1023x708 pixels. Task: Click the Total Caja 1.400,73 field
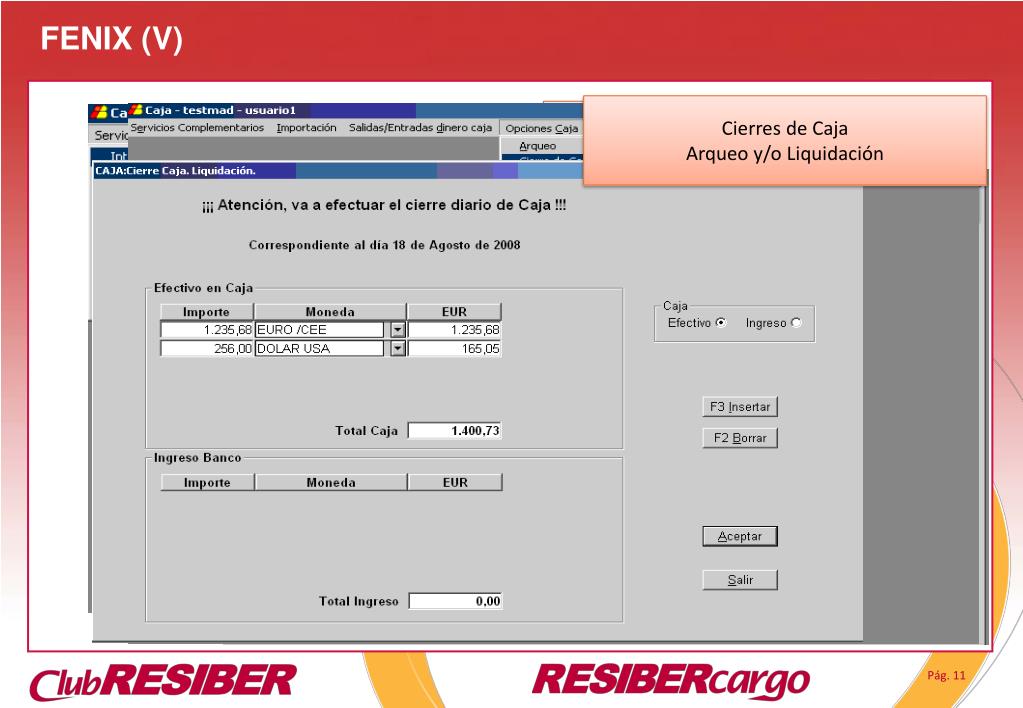click(x=455, y=431)
